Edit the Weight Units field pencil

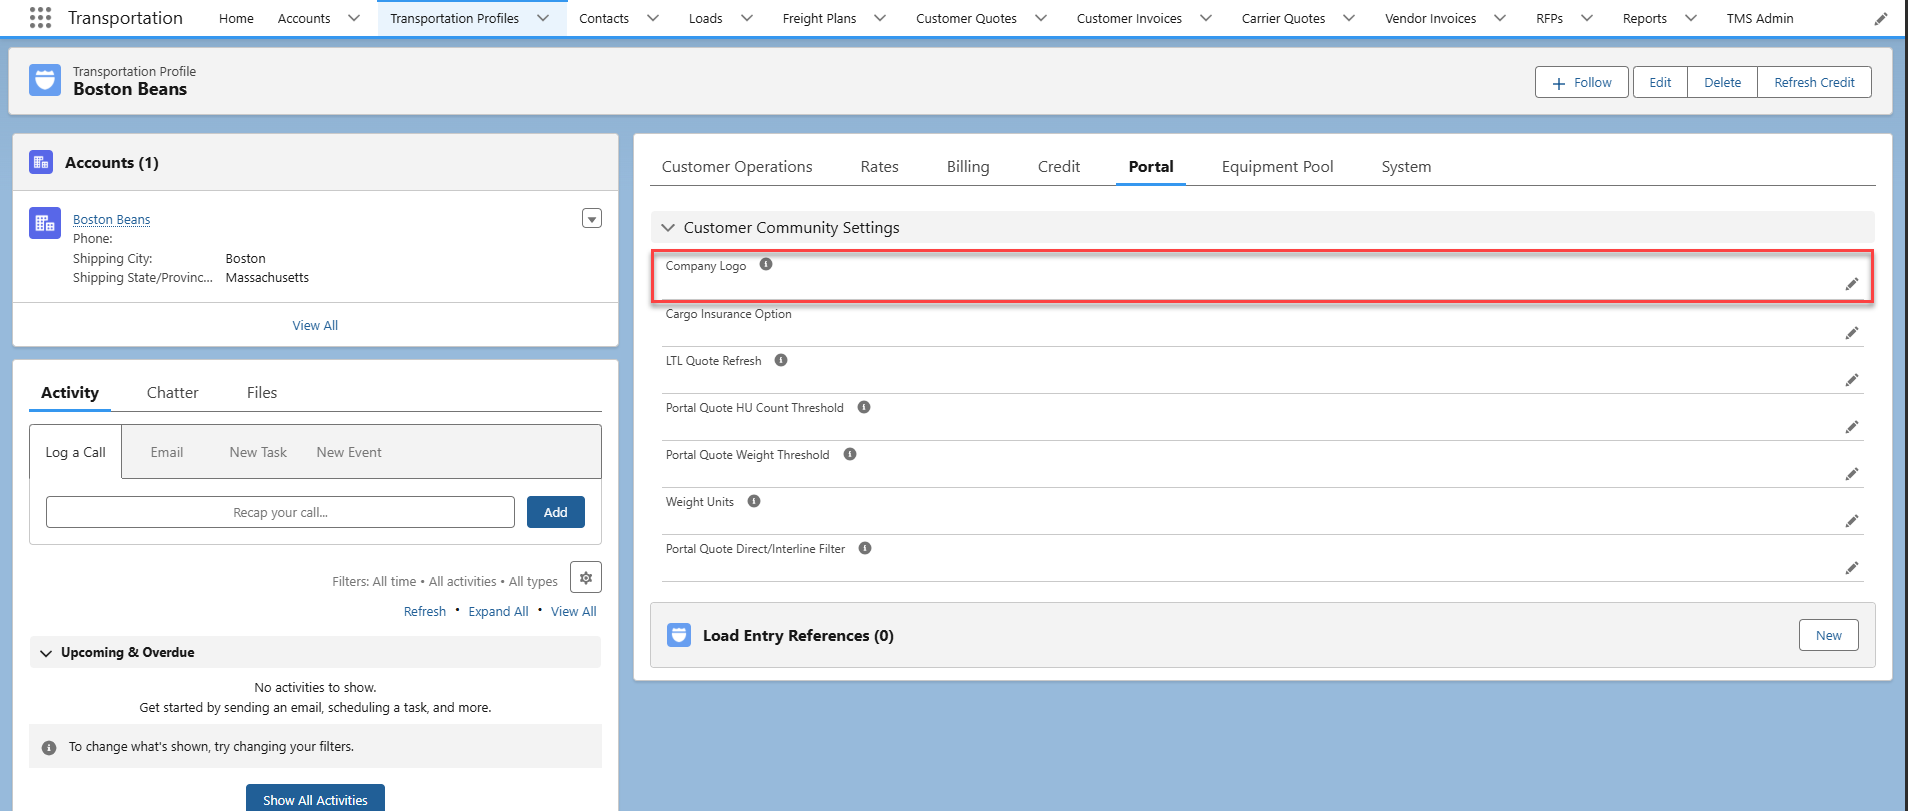click(x=1852, y=521)
